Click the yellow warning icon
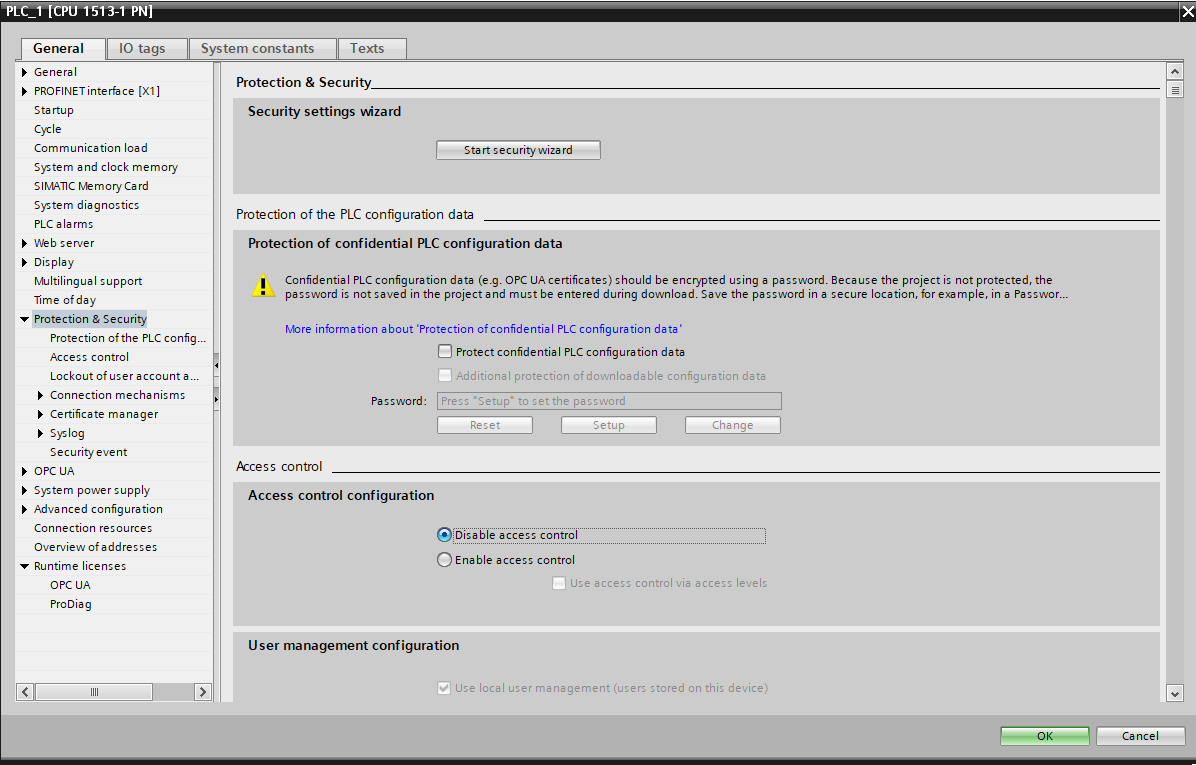This screenshot has height=765, width=1196. pos(263,286)
